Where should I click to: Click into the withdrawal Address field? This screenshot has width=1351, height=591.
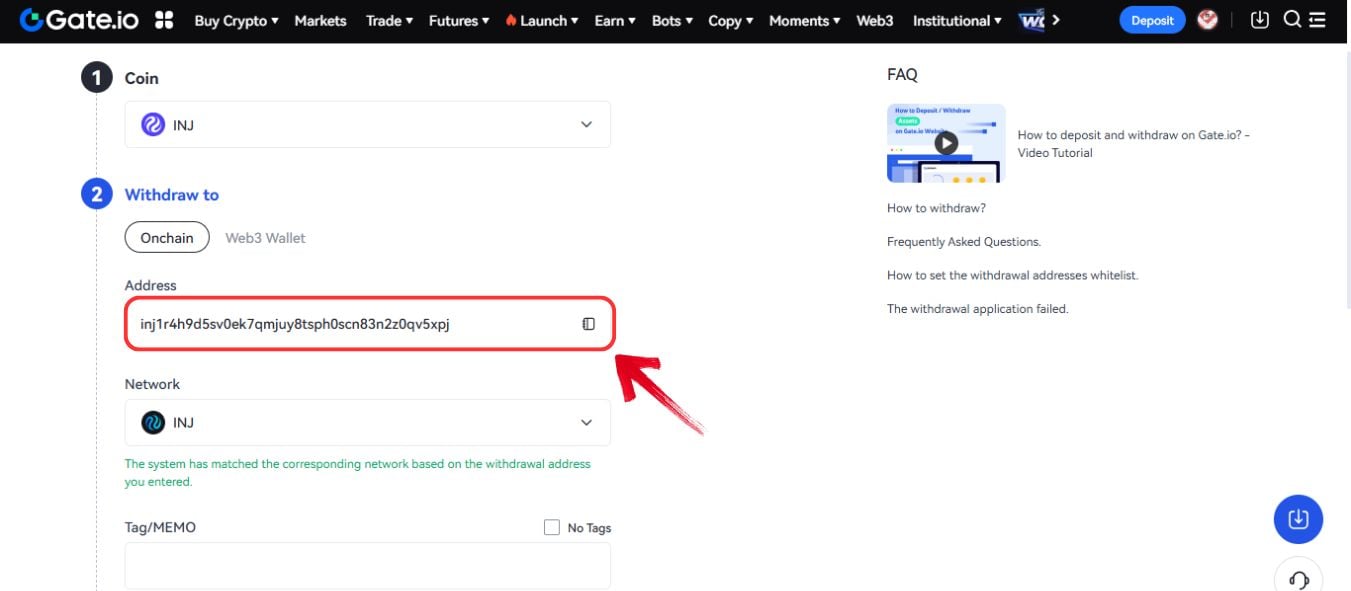click(369, 324)
